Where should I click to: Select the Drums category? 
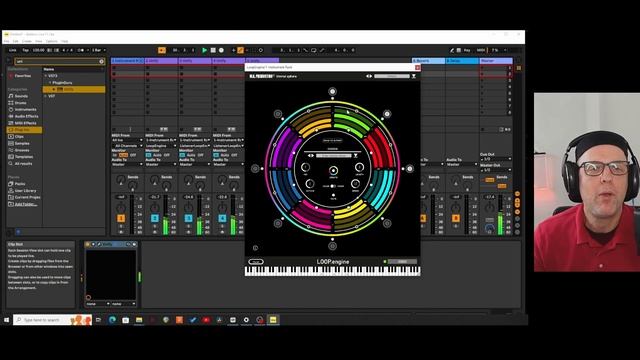point(20,103)
